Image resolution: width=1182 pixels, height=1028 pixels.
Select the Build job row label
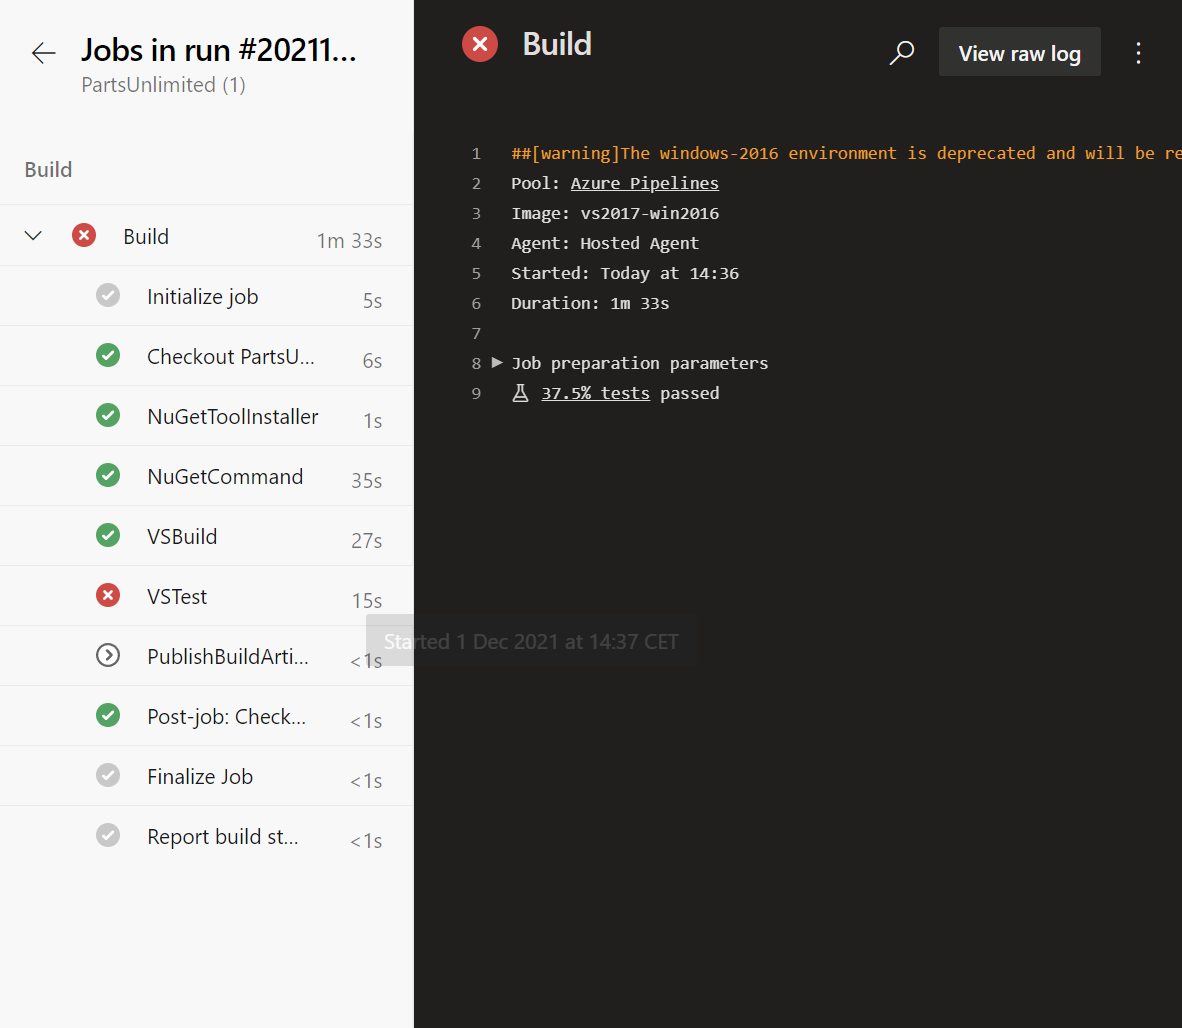(146, 237)
